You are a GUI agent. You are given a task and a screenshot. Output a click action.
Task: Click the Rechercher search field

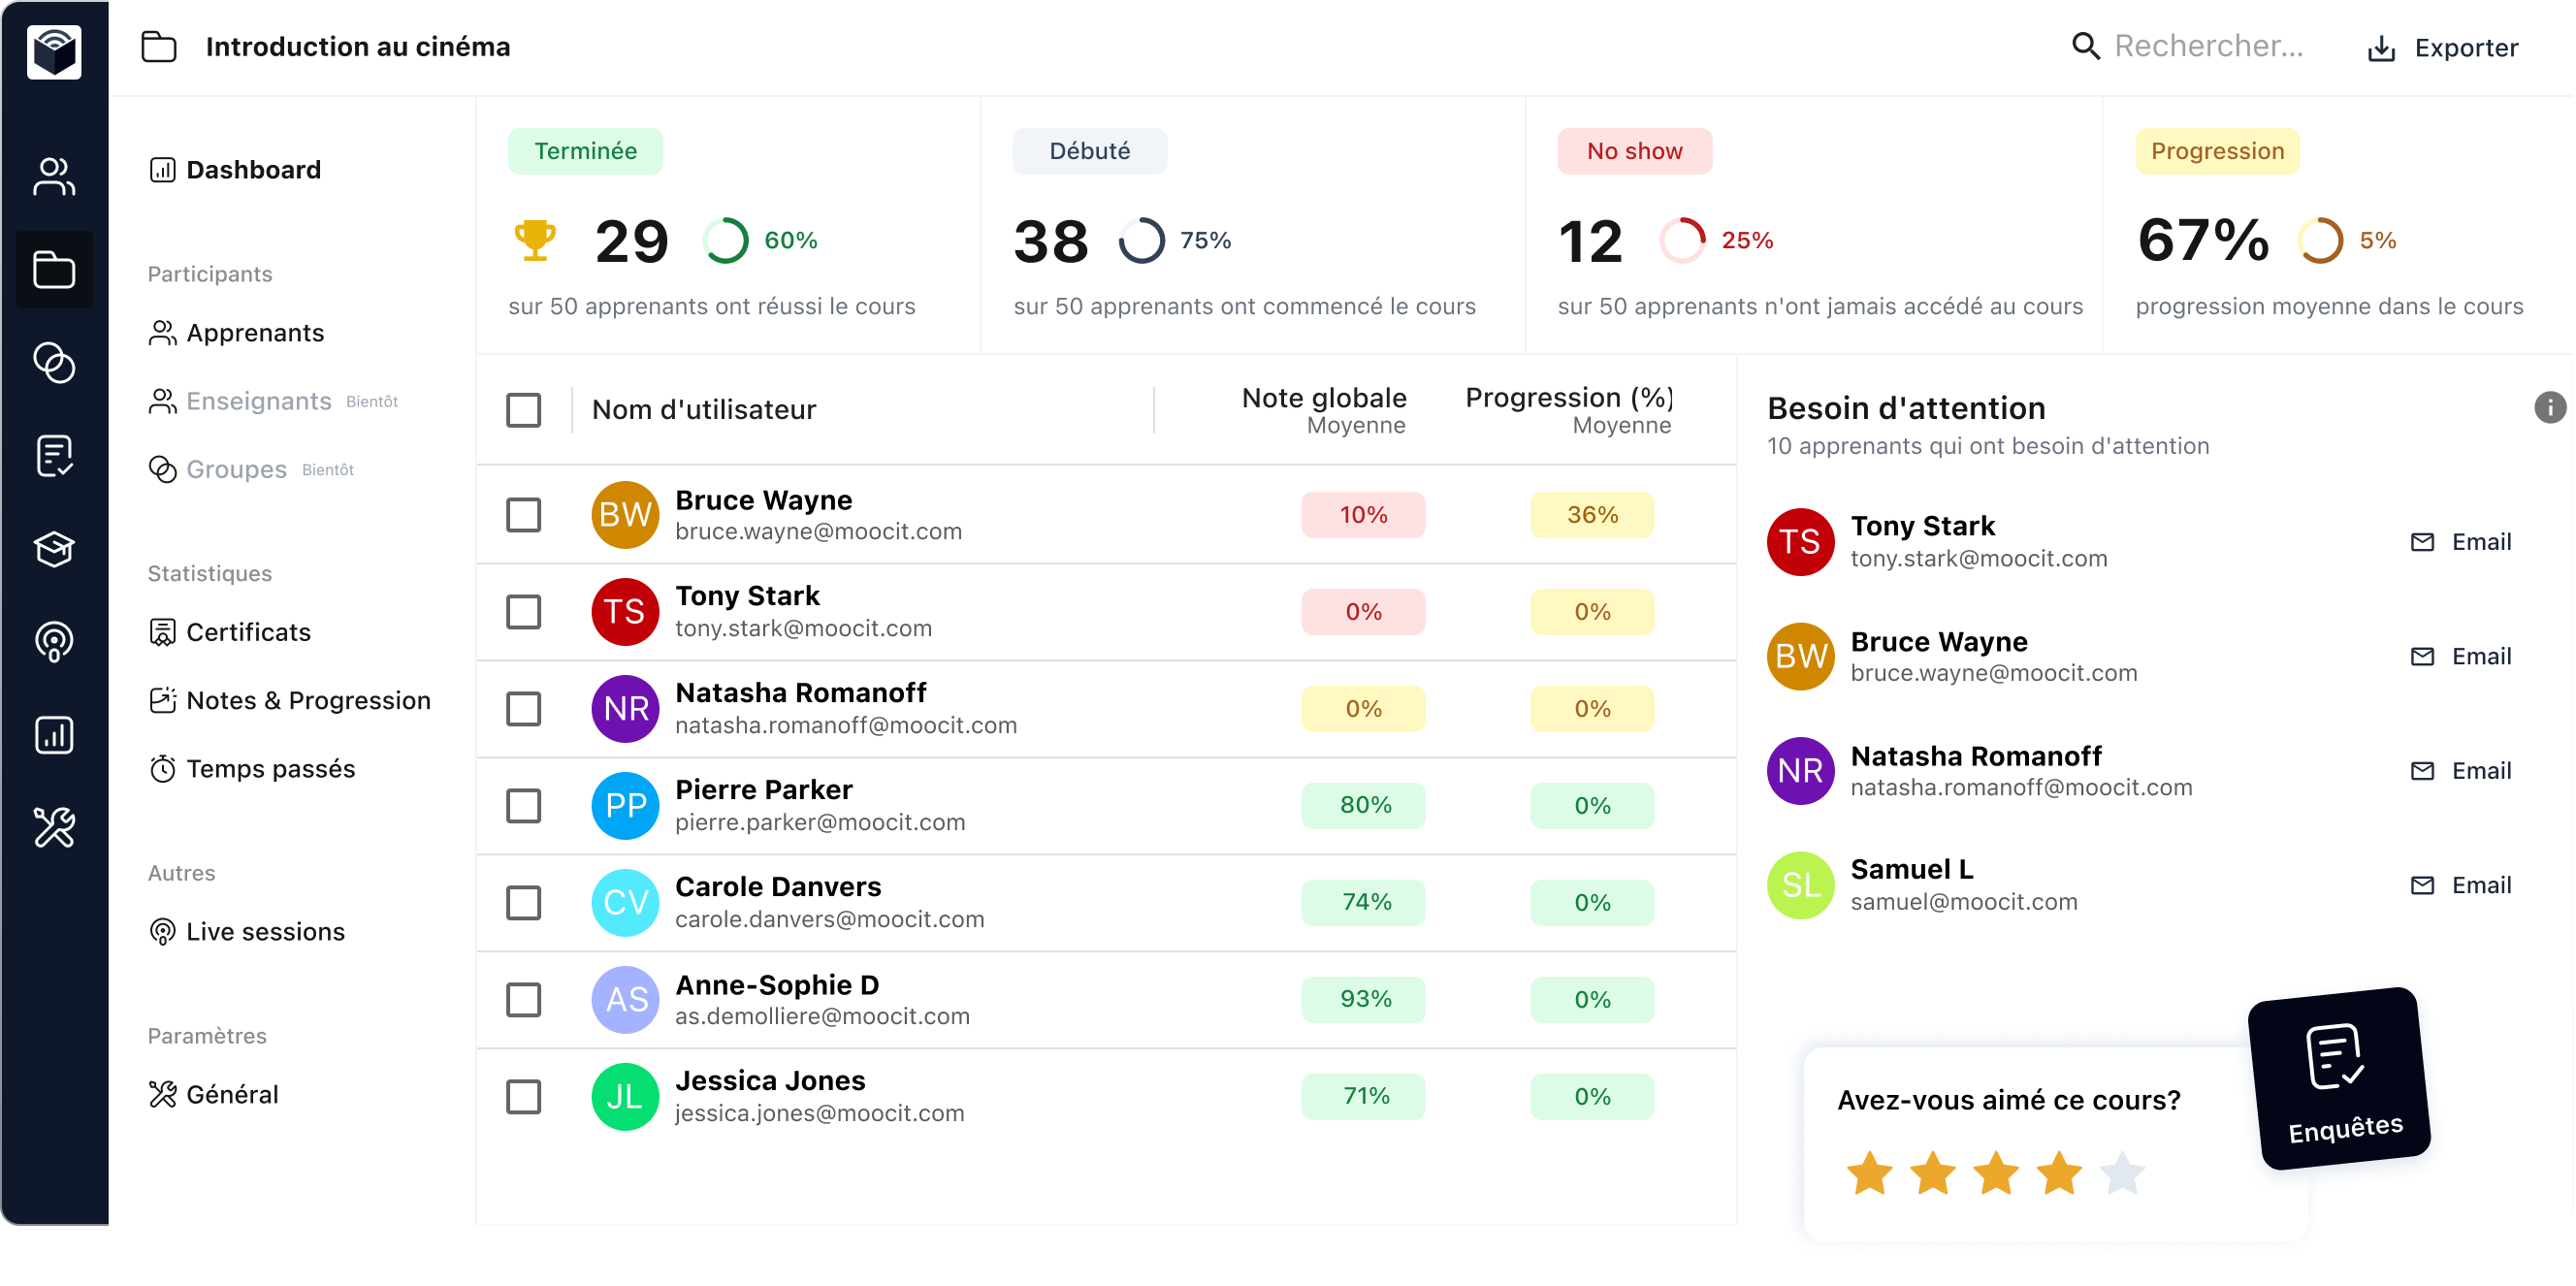coord(2208,46)
